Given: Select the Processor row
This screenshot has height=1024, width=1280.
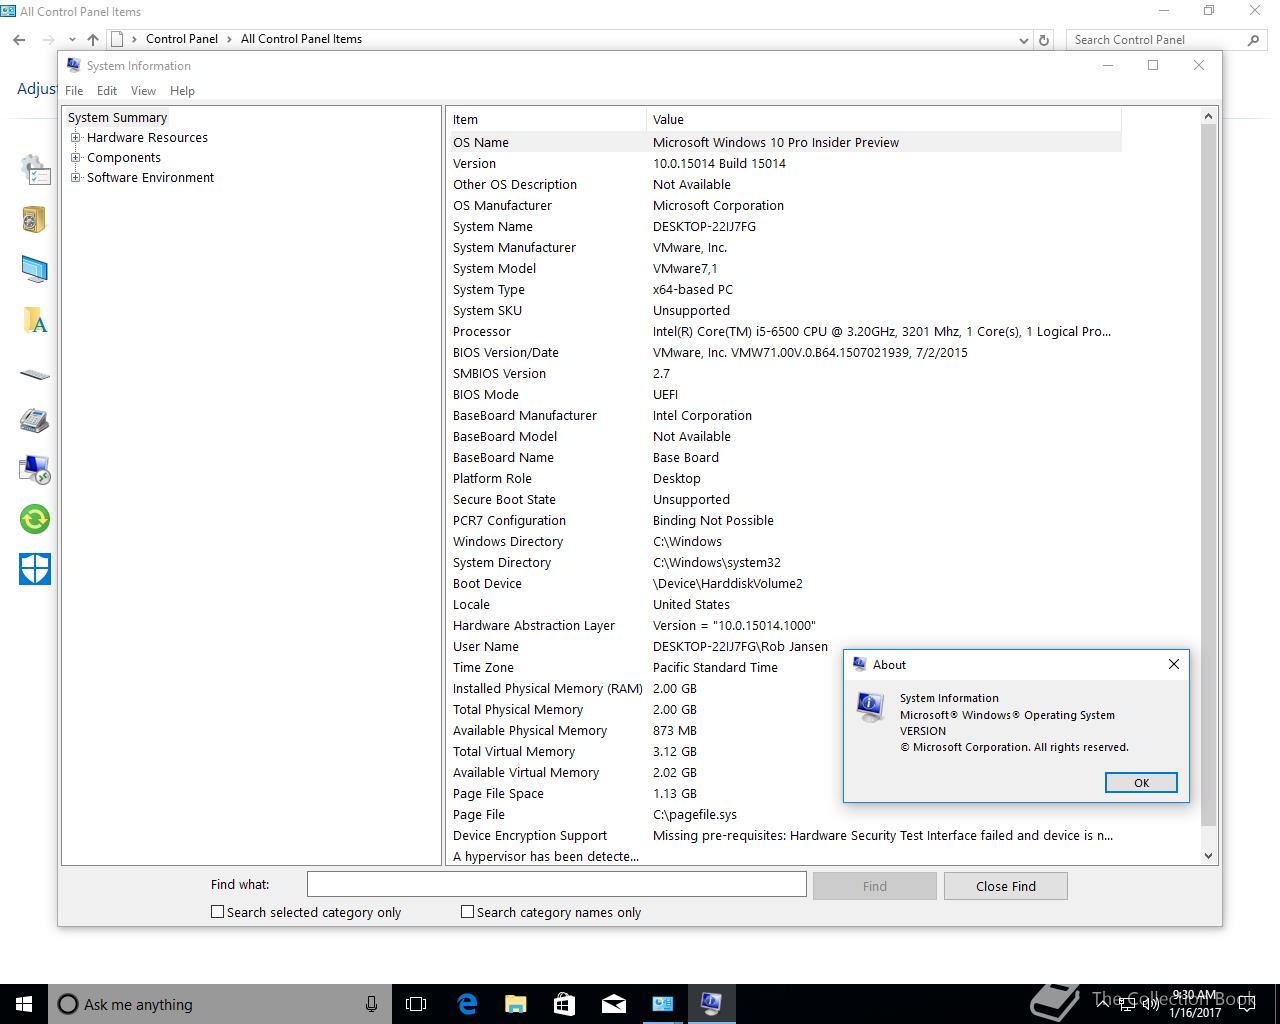Looking at the screenshot, I should click(x=784, y=331).
